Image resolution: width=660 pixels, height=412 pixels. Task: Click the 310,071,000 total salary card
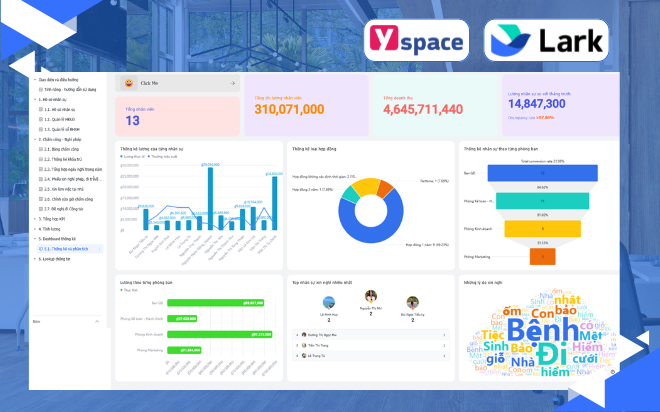(306, 106)
